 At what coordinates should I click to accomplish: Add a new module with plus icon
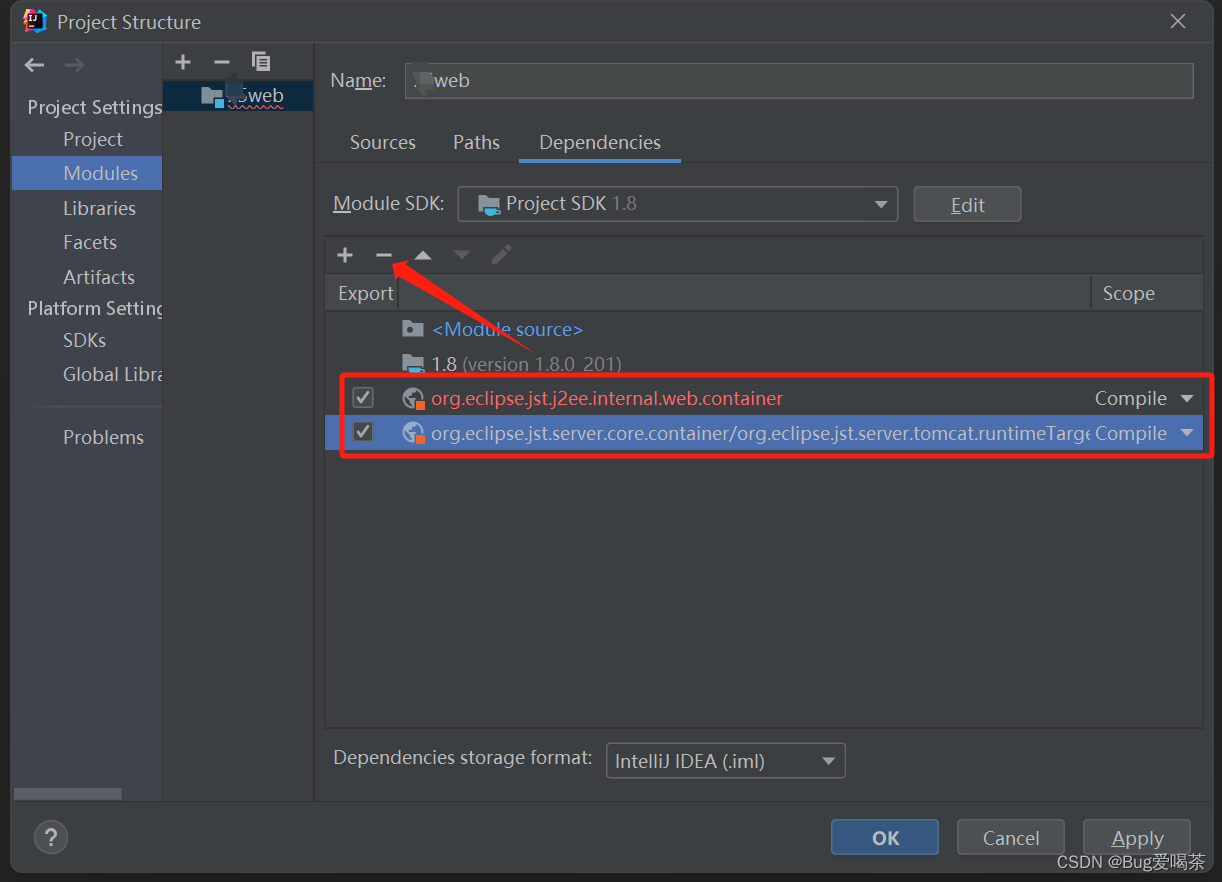coord(183,62)
